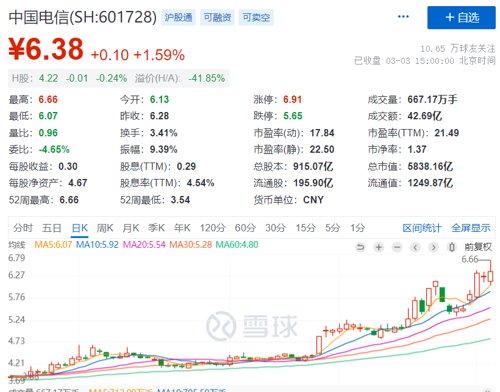Click the 最低 value 6.07
The width and height of the screenshot is (500, 392).
pos(48,116)
